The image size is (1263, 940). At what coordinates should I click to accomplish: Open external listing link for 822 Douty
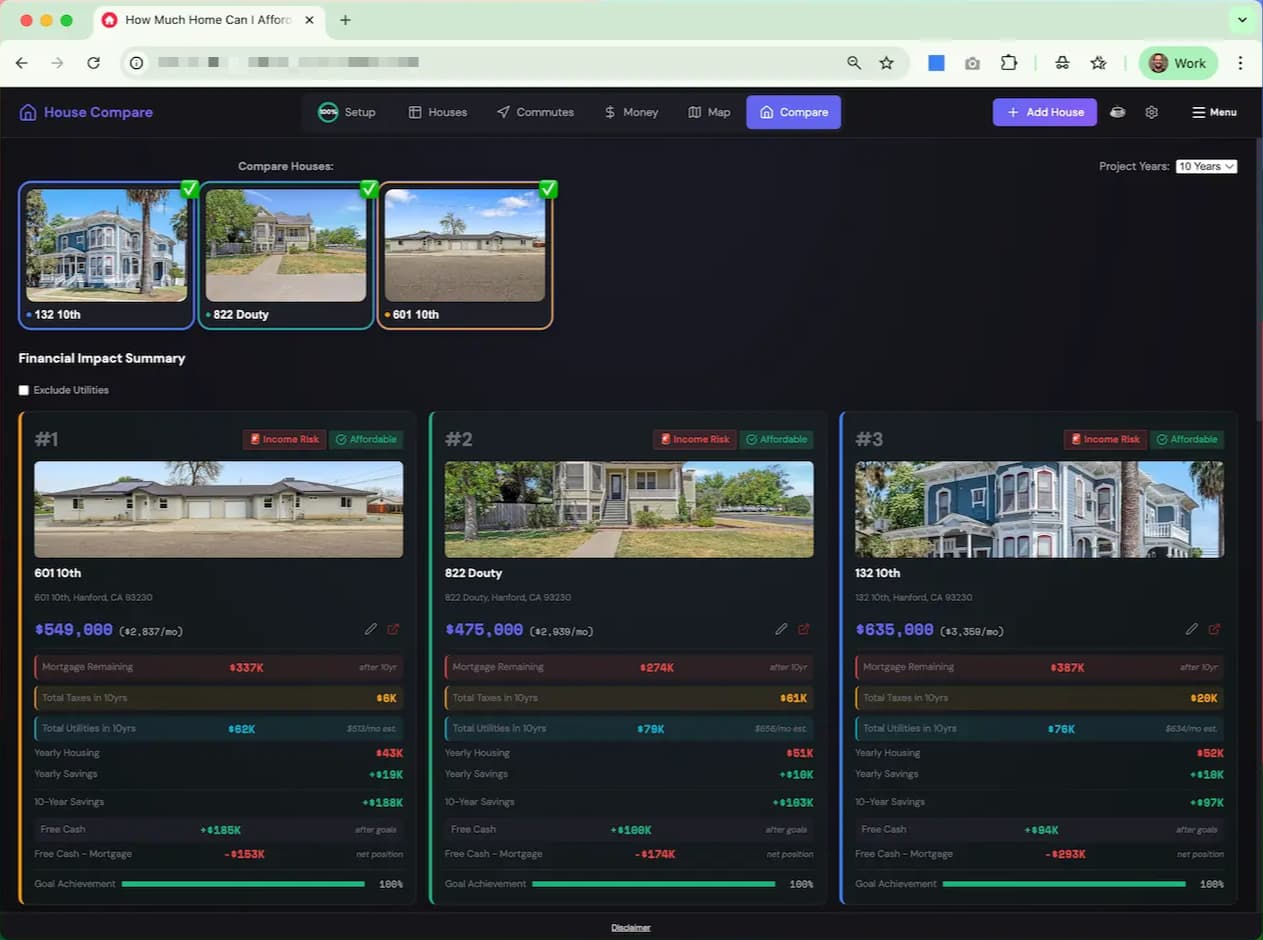pyautogui.click(x=803, y=628)
